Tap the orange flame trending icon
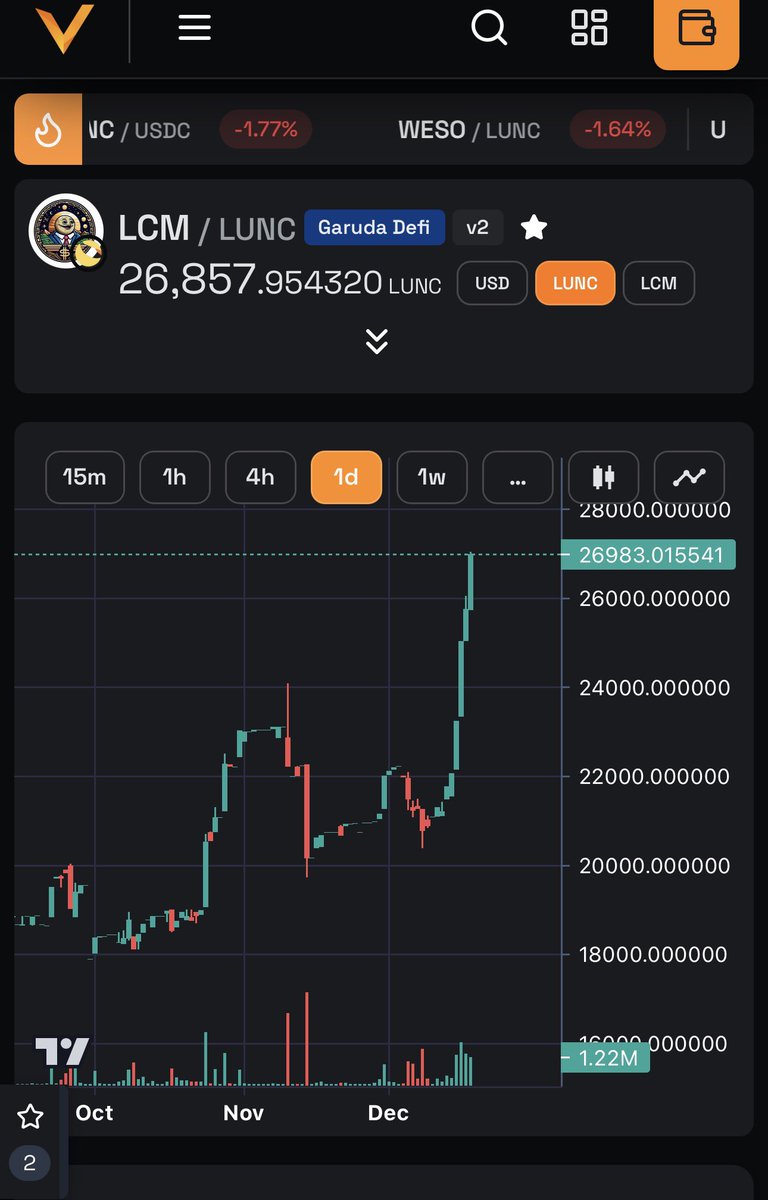768x1200 pixels. [x=48, y=129]
